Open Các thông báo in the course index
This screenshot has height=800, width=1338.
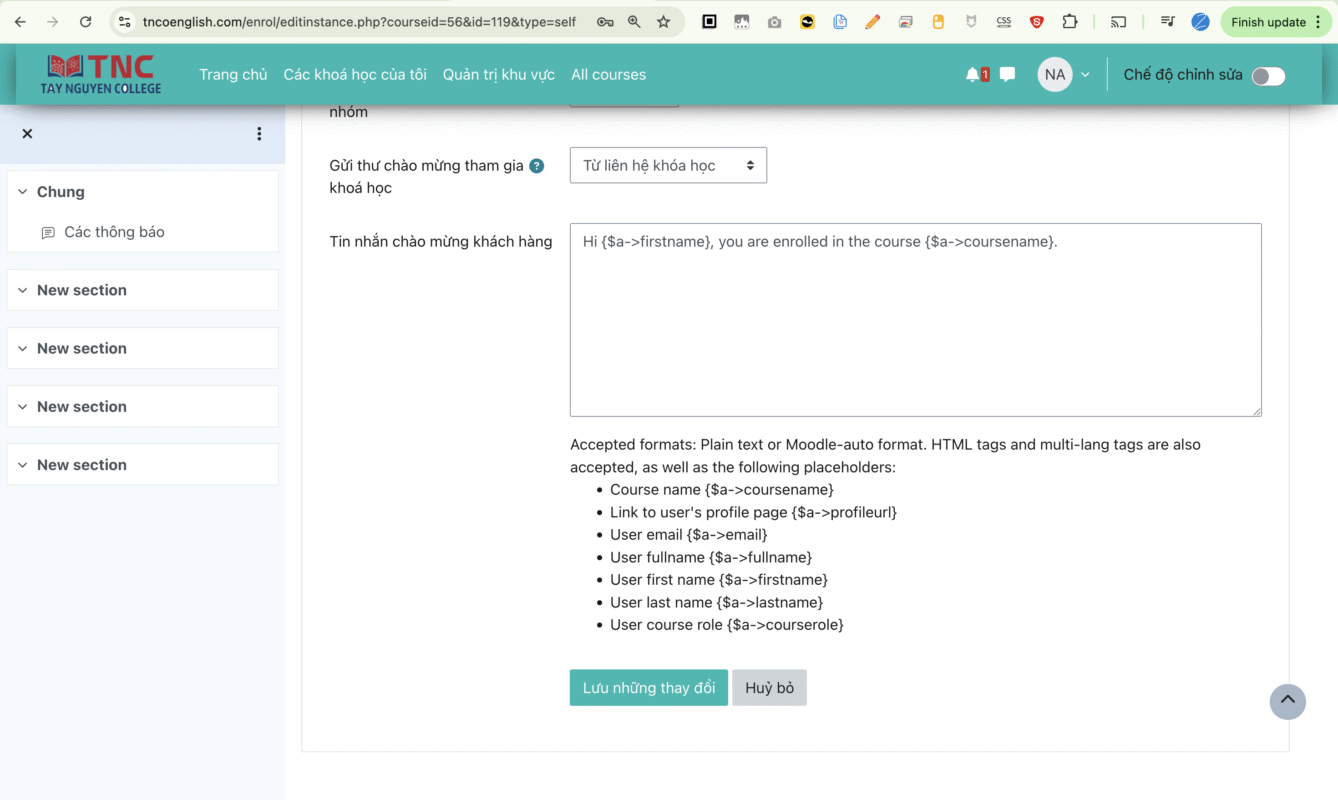(114, 232)
